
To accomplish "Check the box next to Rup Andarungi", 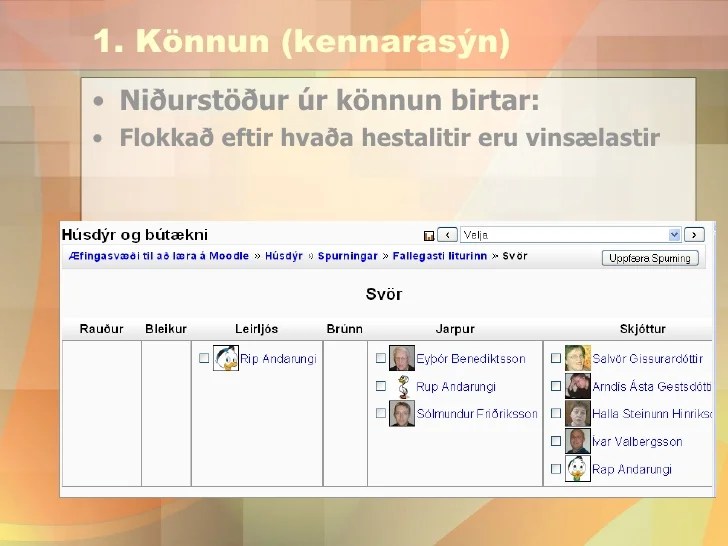I will [381, 386].
